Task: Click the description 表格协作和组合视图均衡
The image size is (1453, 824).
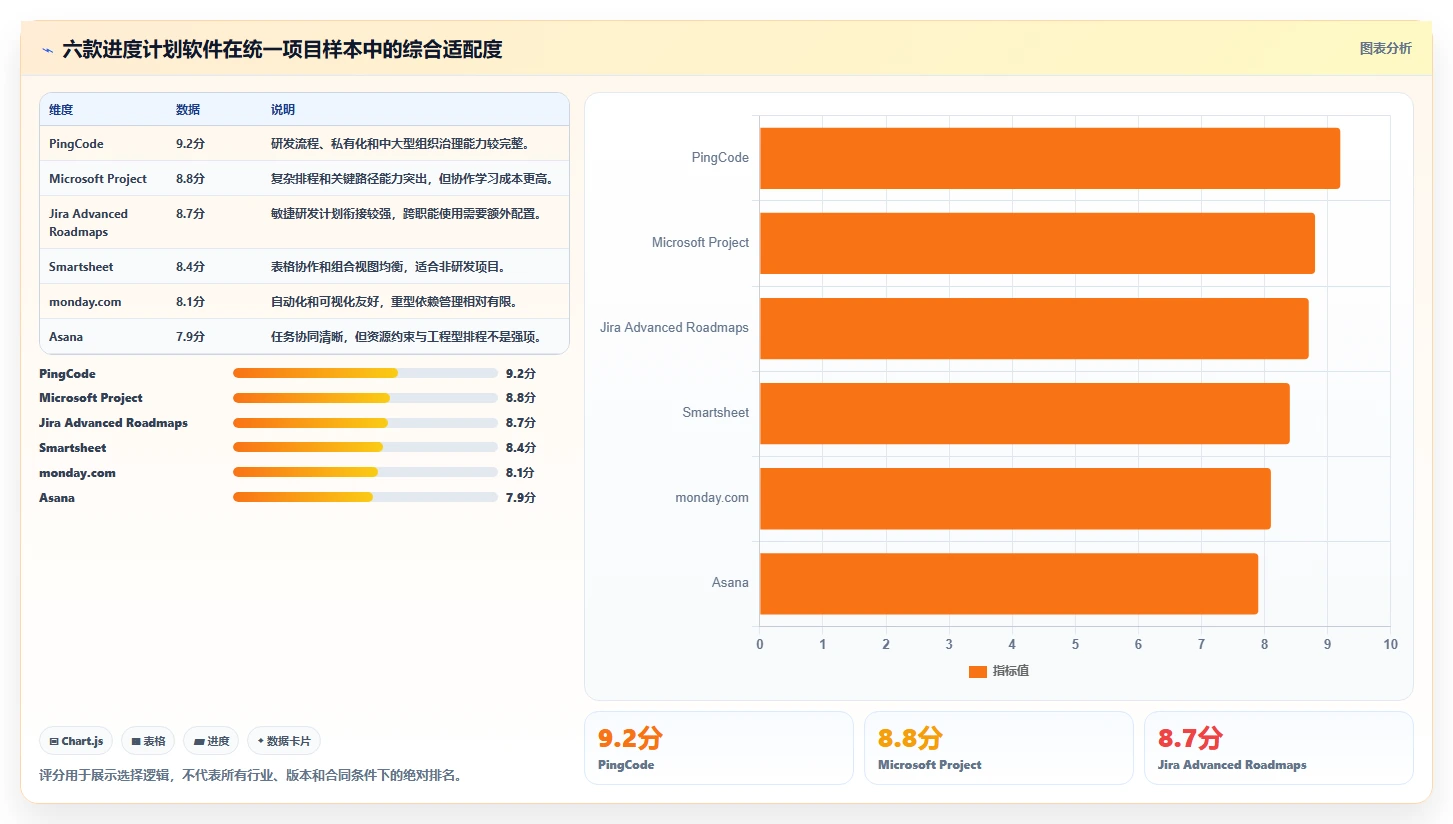Action: 389,267
